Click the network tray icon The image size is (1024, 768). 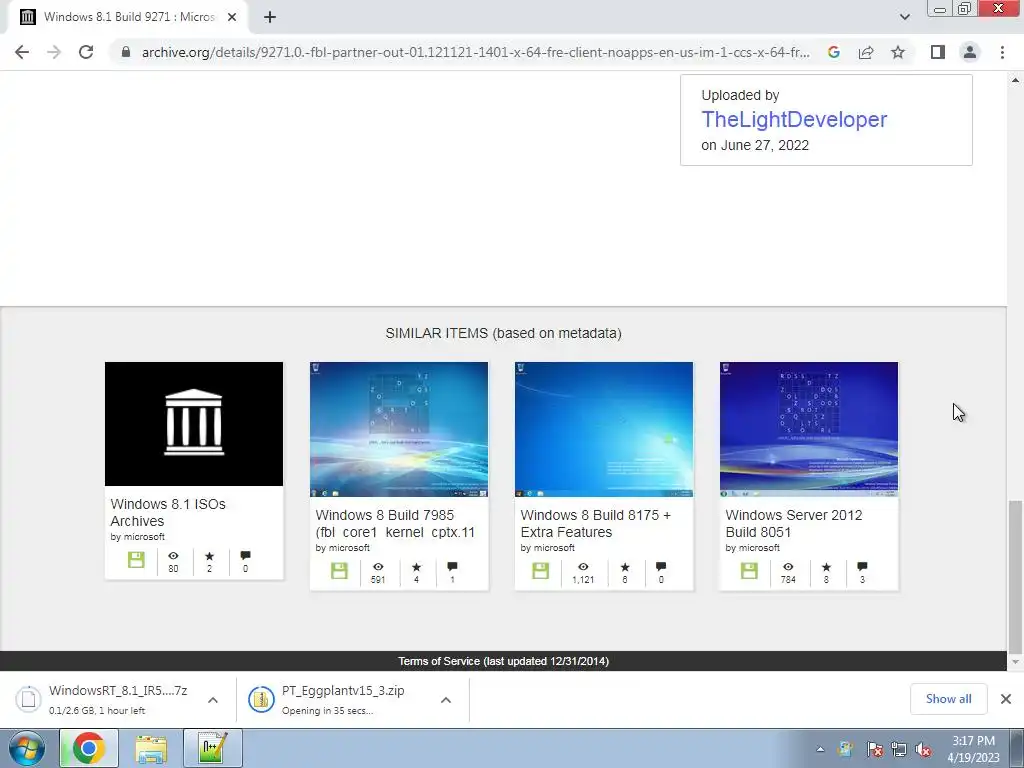(898, 750)
